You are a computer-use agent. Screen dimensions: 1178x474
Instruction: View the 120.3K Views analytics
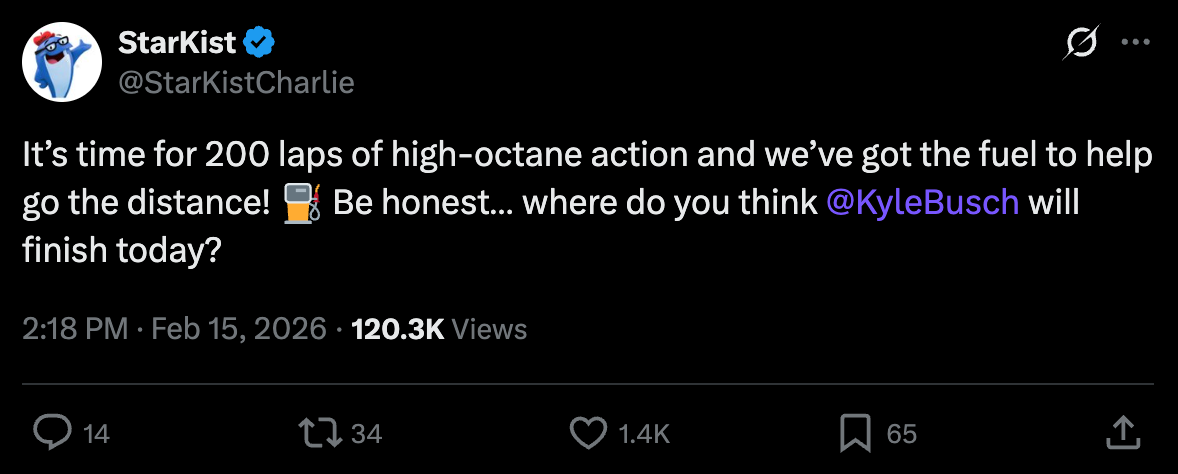tap(439, 329)
